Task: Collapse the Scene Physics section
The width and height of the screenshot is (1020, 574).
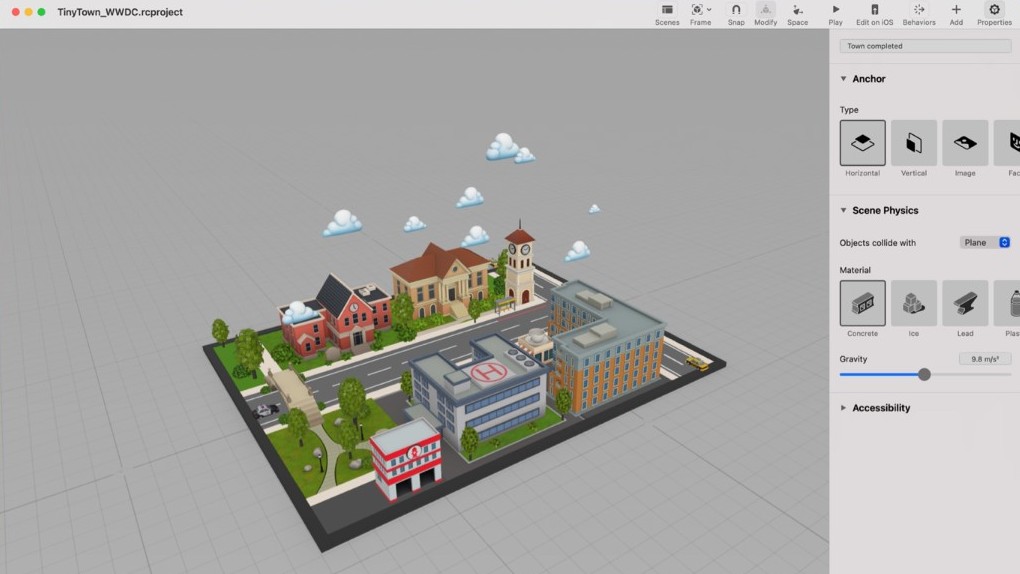Action: click(843, 211)
